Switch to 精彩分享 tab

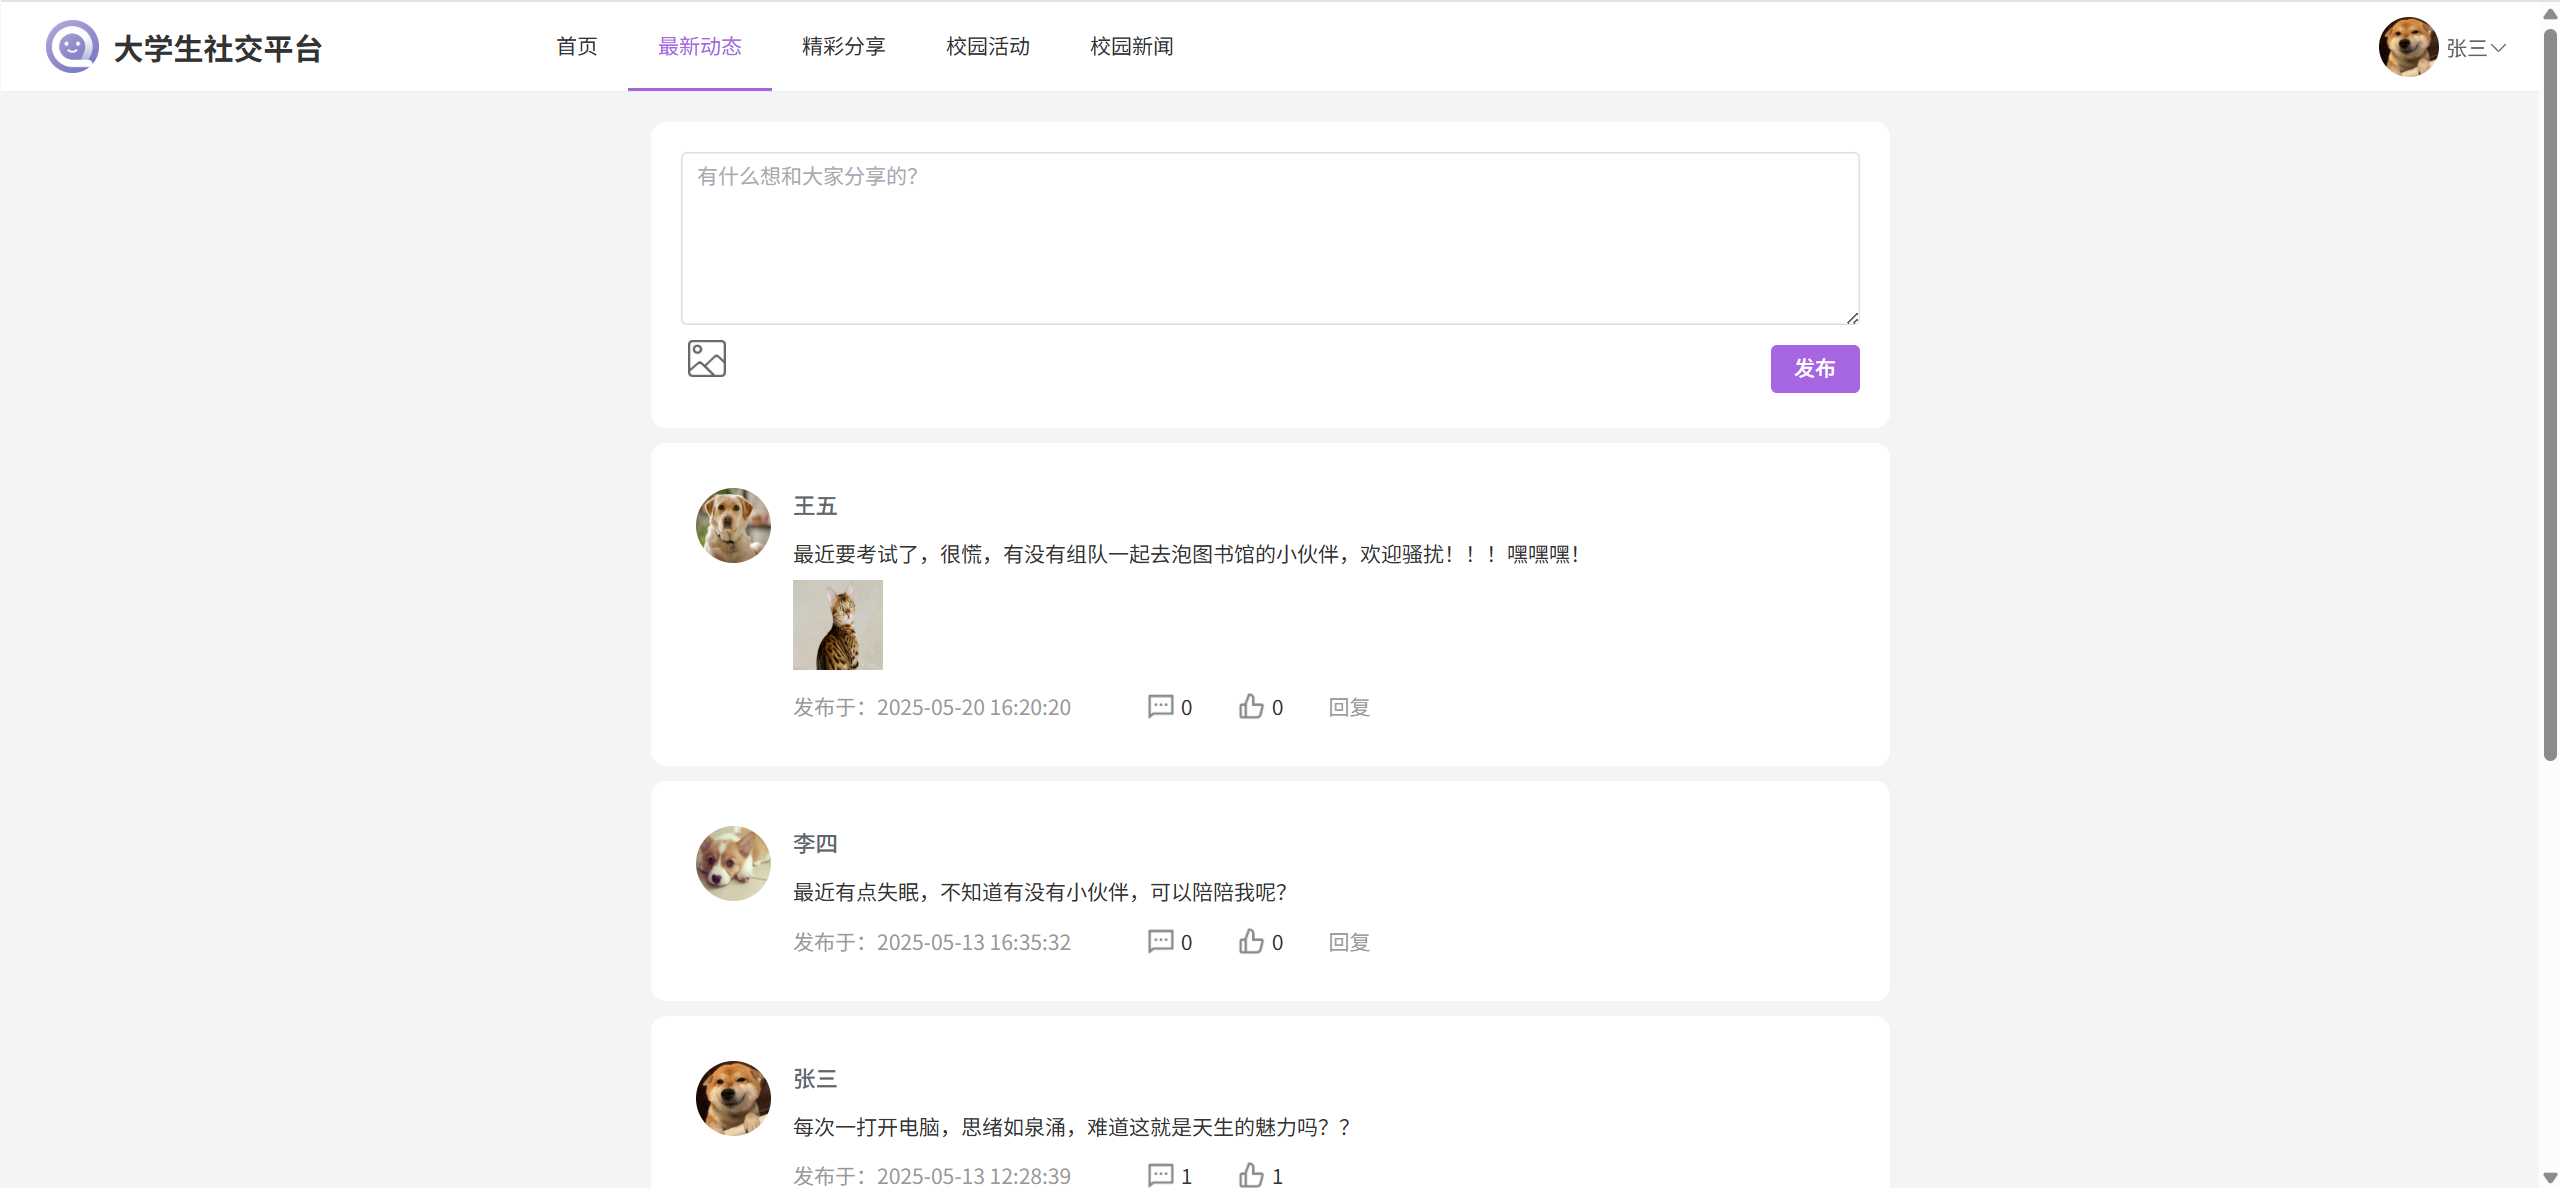point(843,47)
